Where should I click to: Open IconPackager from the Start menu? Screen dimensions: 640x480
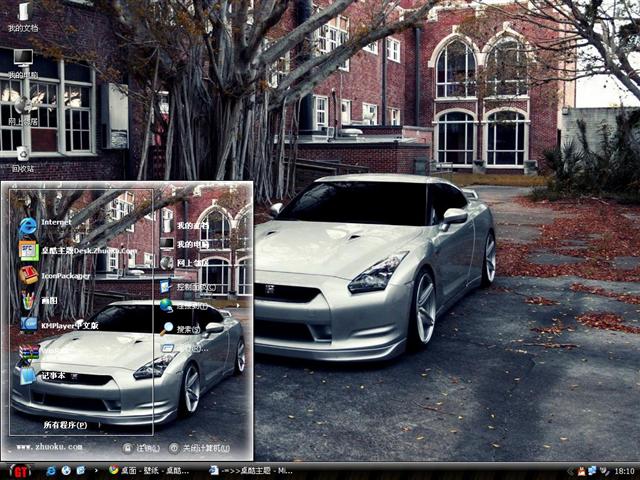click(54, 276)
